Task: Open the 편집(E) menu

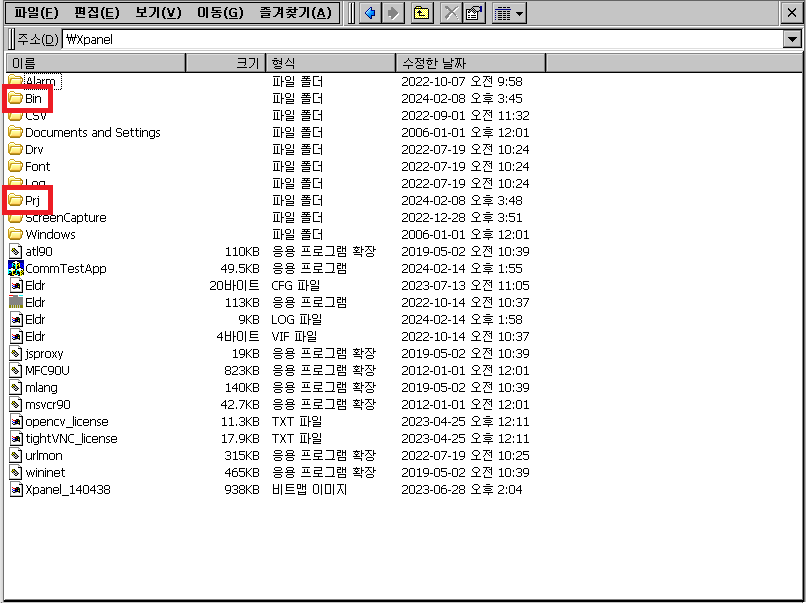Action: pos(97,13)
